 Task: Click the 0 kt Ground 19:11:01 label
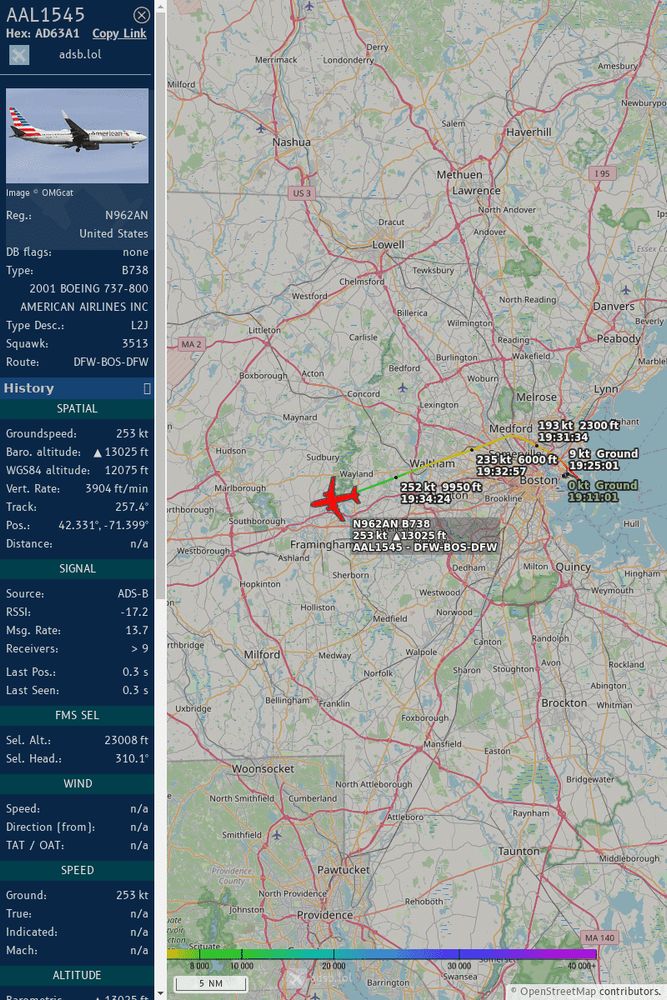tap(603, 491)
